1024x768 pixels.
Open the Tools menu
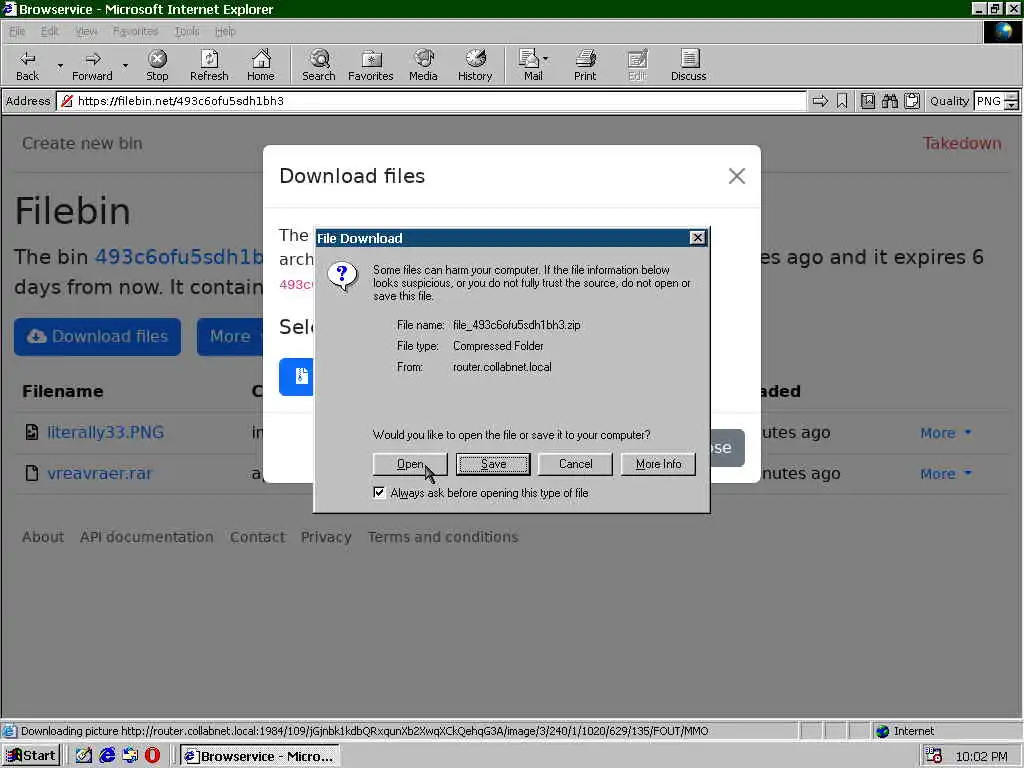click(187, 31)
